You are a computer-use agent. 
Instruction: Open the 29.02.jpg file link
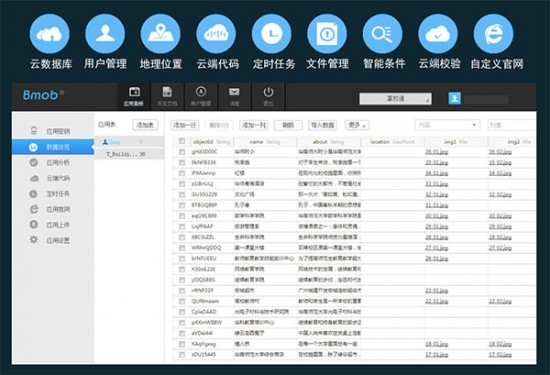click(500, 227)
